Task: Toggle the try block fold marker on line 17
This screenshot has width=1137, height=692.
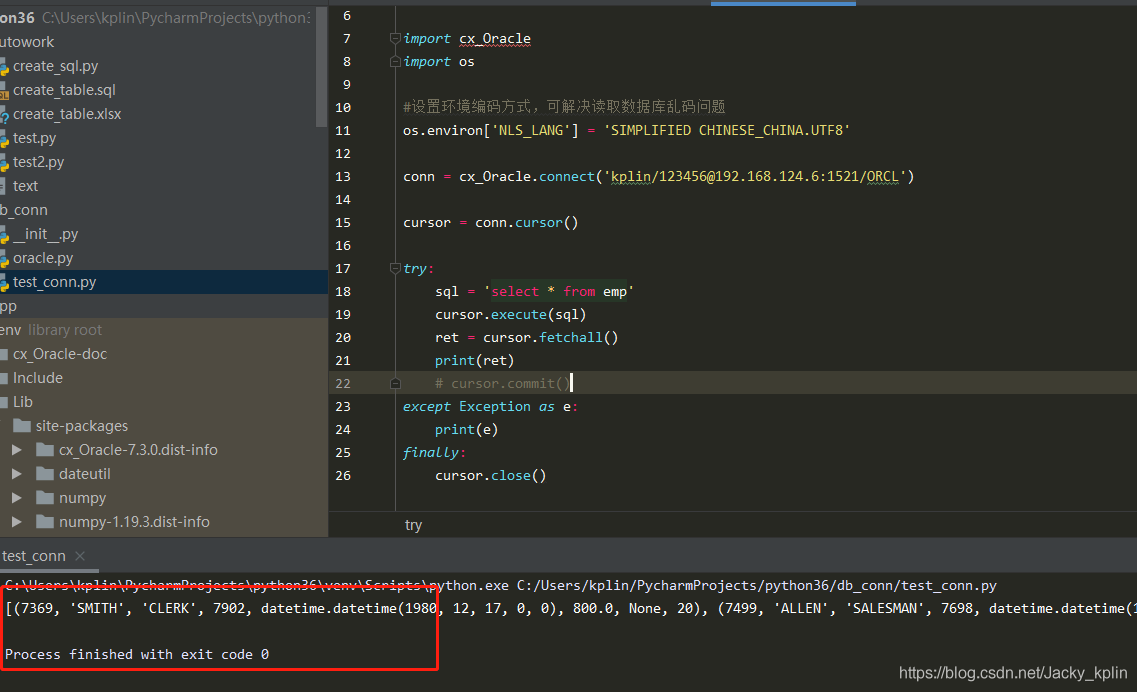Action: 395,269
